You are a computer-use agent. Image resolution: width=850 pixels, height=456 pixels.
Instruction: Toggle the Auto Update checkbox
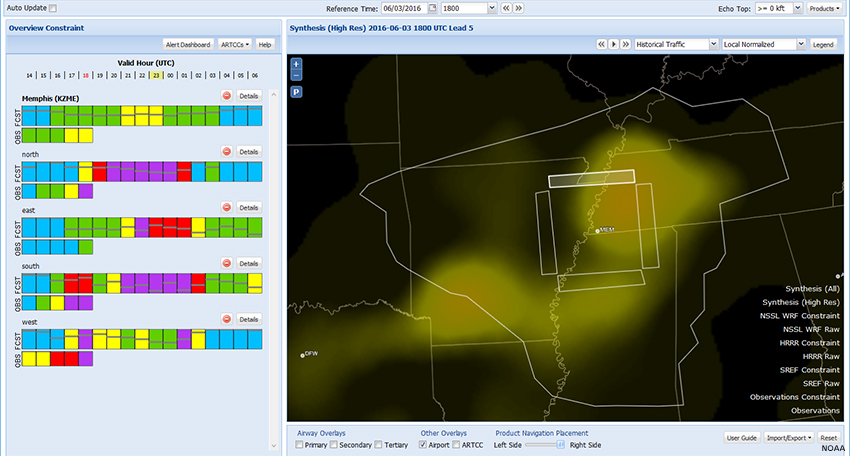click(53, 8)
